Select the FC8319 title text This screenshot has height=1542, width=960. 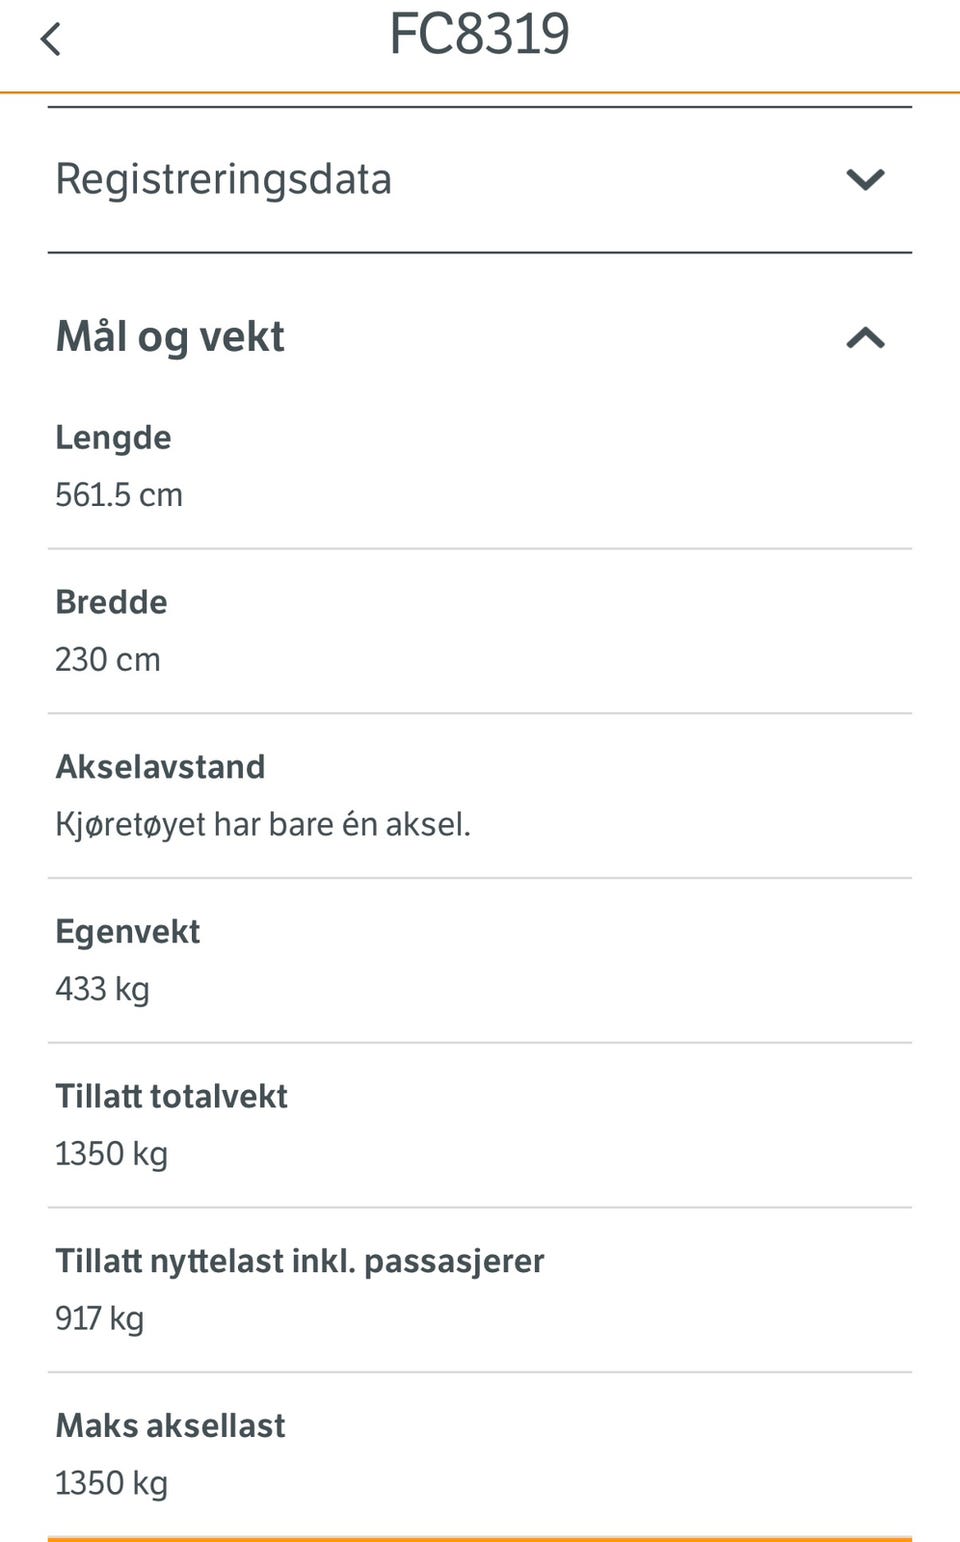click(479, 34)
